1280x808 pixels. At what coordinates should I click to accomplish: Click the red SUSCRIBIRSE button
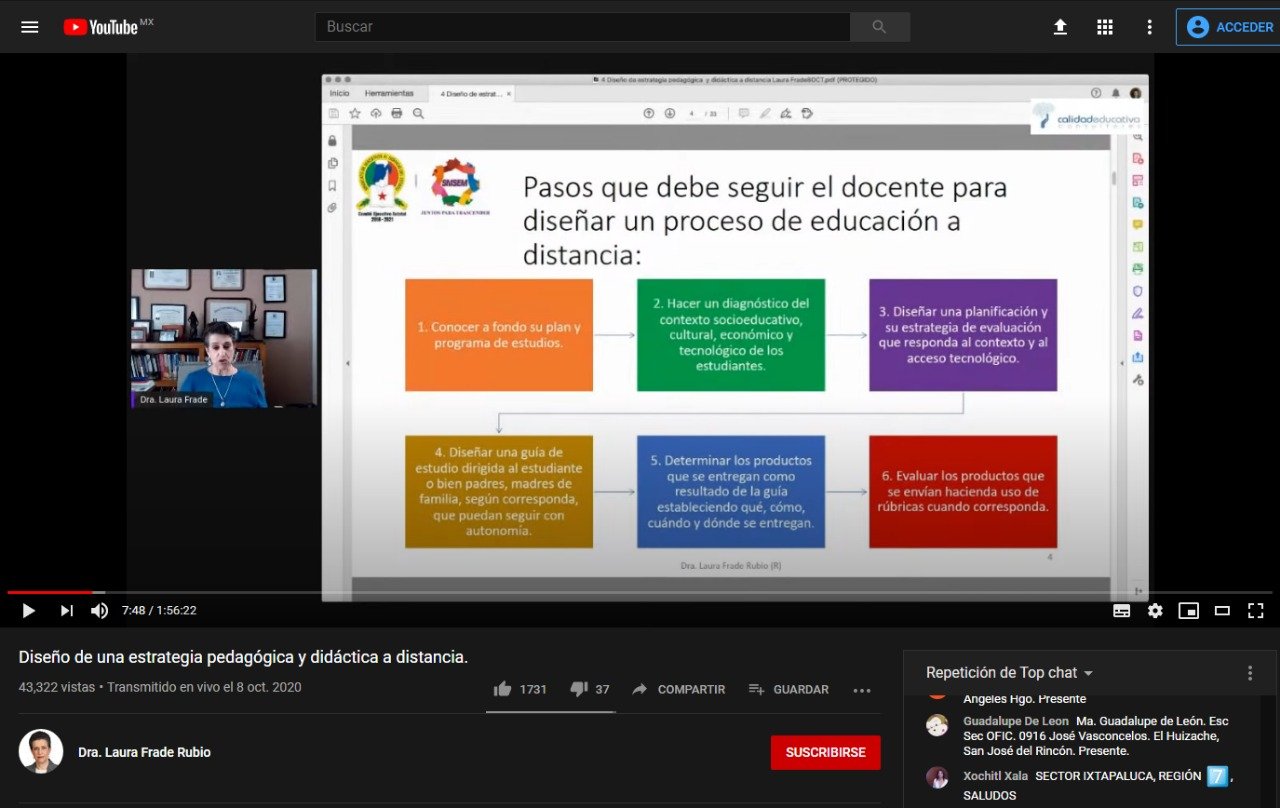click(825, 752)
